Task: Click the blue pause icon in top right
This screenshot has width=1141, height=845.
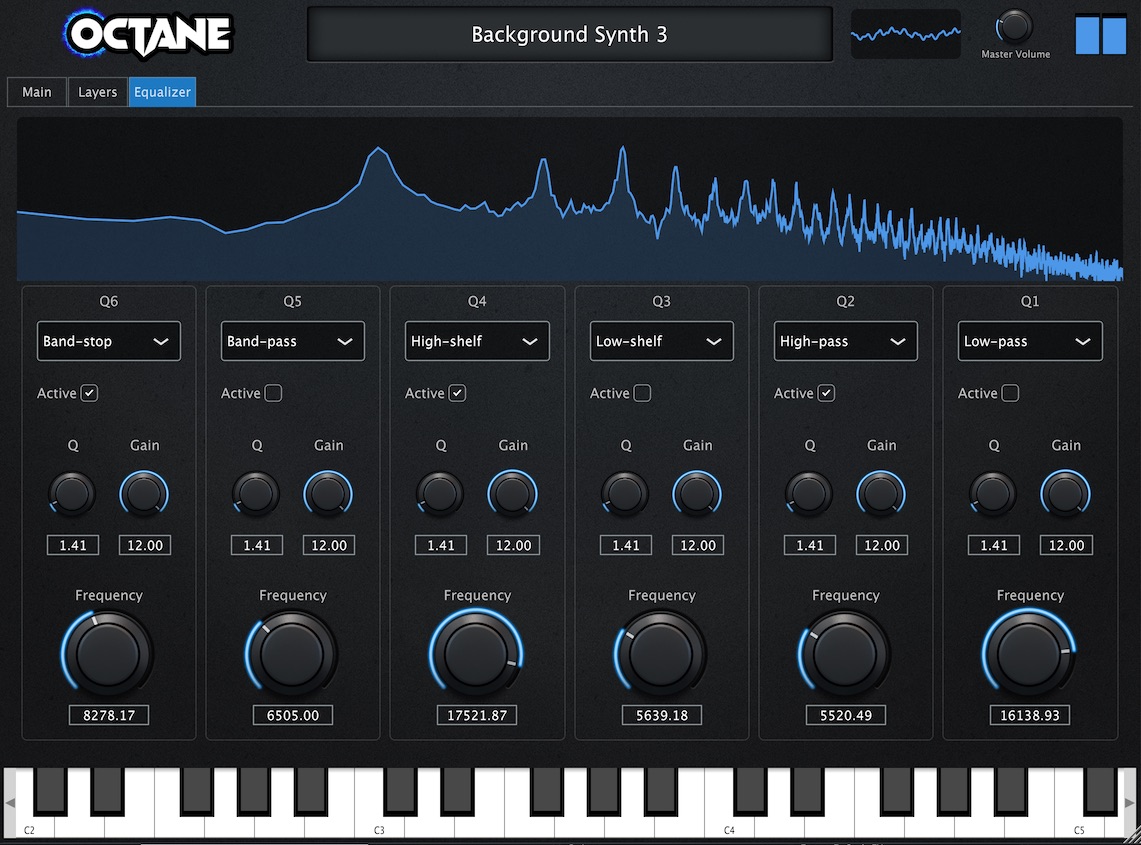Action: pos(1100,34)
